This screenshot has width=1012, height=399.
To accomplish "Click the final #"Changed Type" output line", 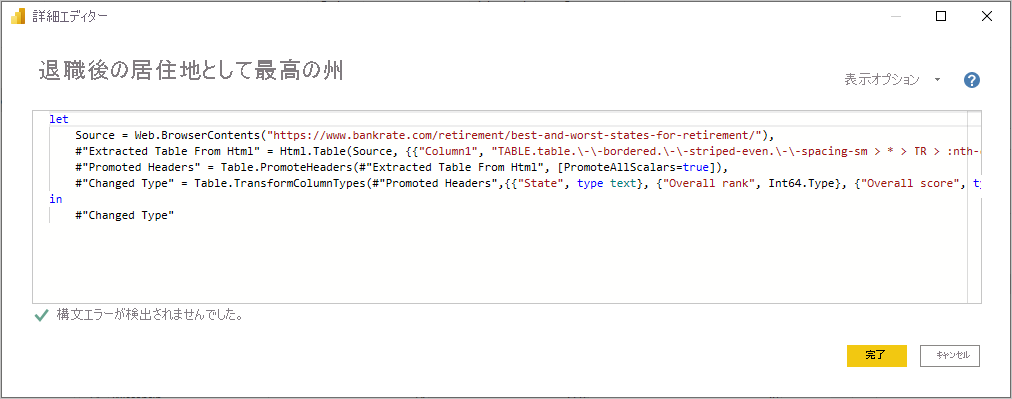I will pos(125,216).
